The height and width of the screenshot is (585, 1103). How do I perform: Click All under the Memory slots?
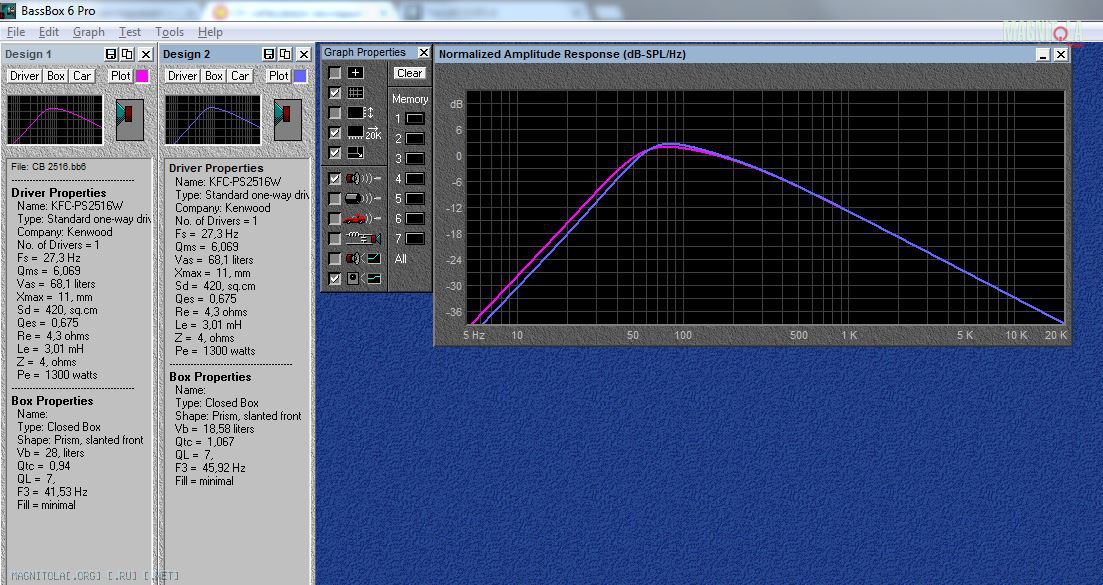(401, 259)
